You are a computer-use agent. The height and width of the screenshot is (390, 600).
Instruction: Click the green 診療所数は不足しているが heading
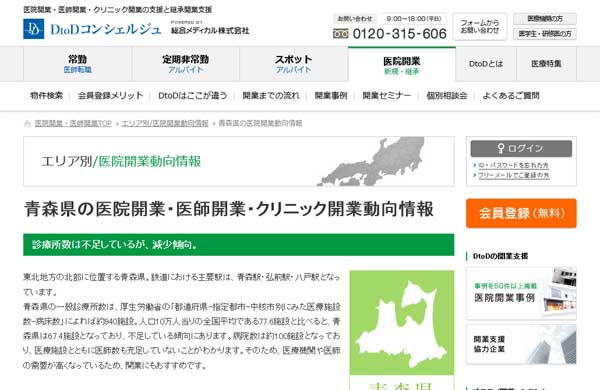(x=238, y=245)
